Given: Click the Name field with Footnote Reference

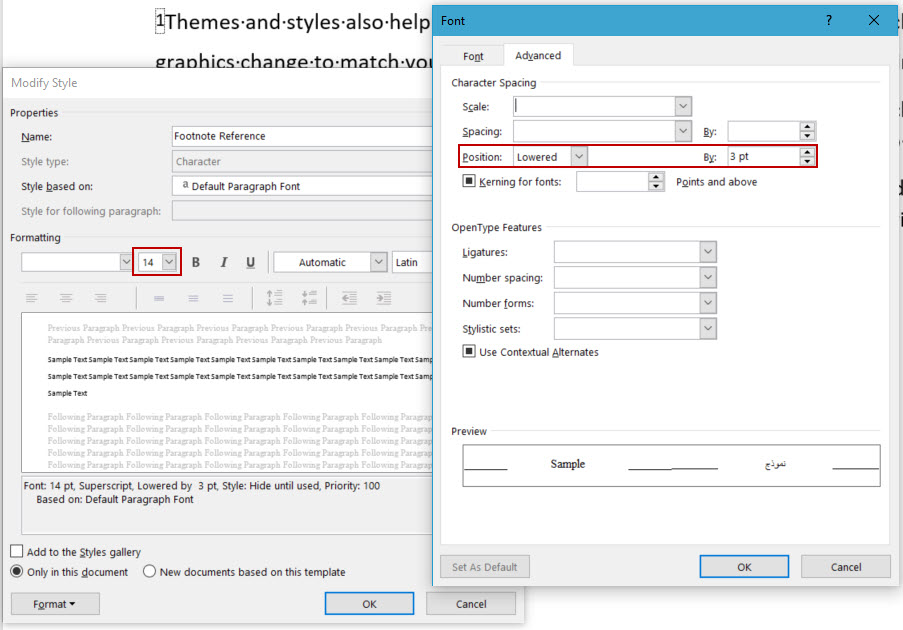Looking at the screenshot, I should click(302, 136).
